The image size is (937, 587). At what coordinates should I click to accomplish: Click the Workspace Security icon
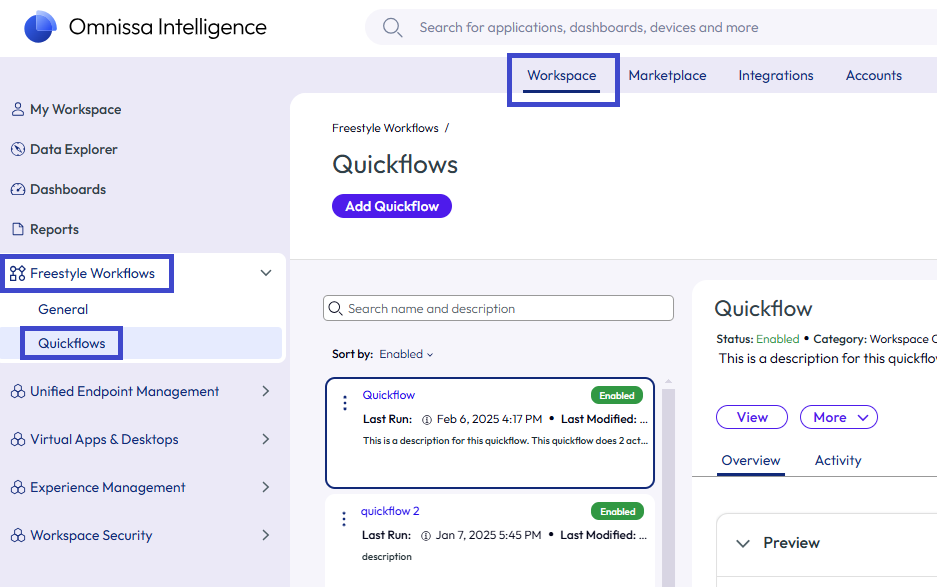pos(18,535)
